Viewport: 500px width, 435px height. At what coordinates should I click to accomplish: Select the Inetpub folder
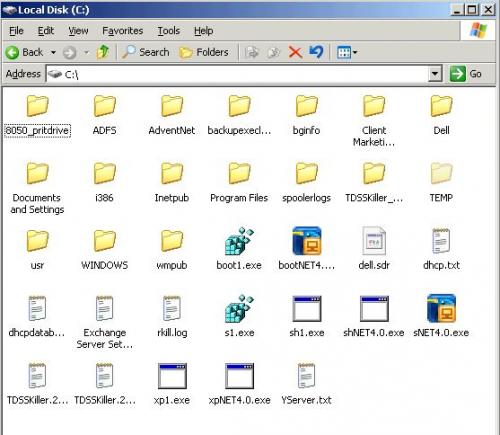[x=172, y=183]
